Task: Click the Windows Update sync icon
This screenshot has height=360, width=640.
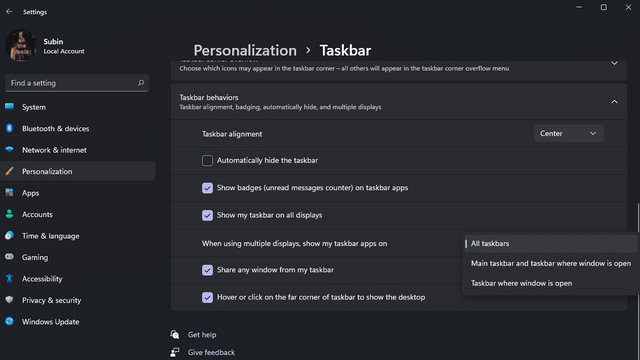Action: coord(9,322)
